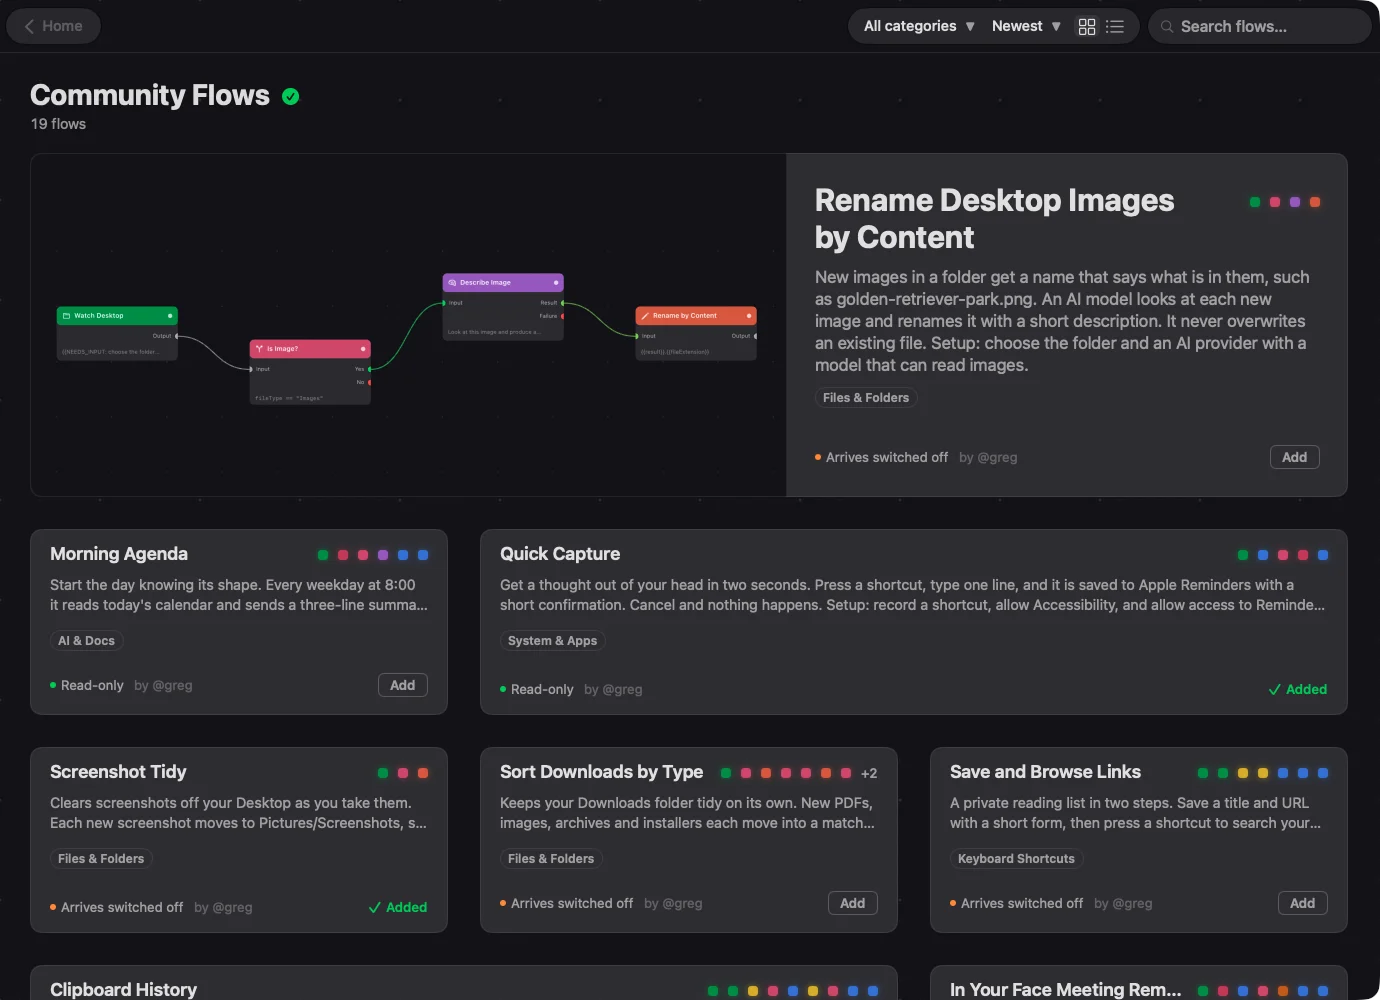Click Files & Folders tag on Screenshot Tidy

[x=101, y=859]
